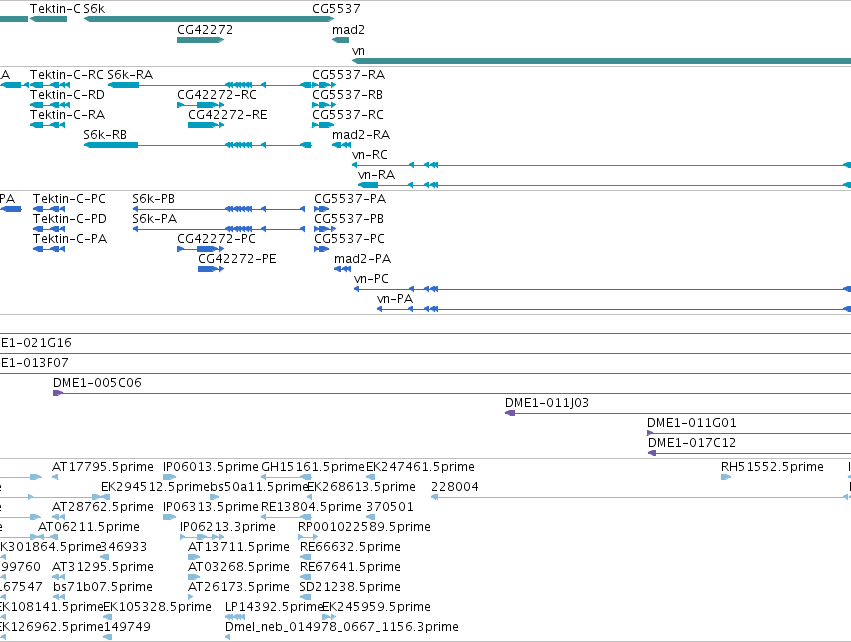Select protein Tektin-C-PD
This screenshot has width=851, height=642.
49,230
